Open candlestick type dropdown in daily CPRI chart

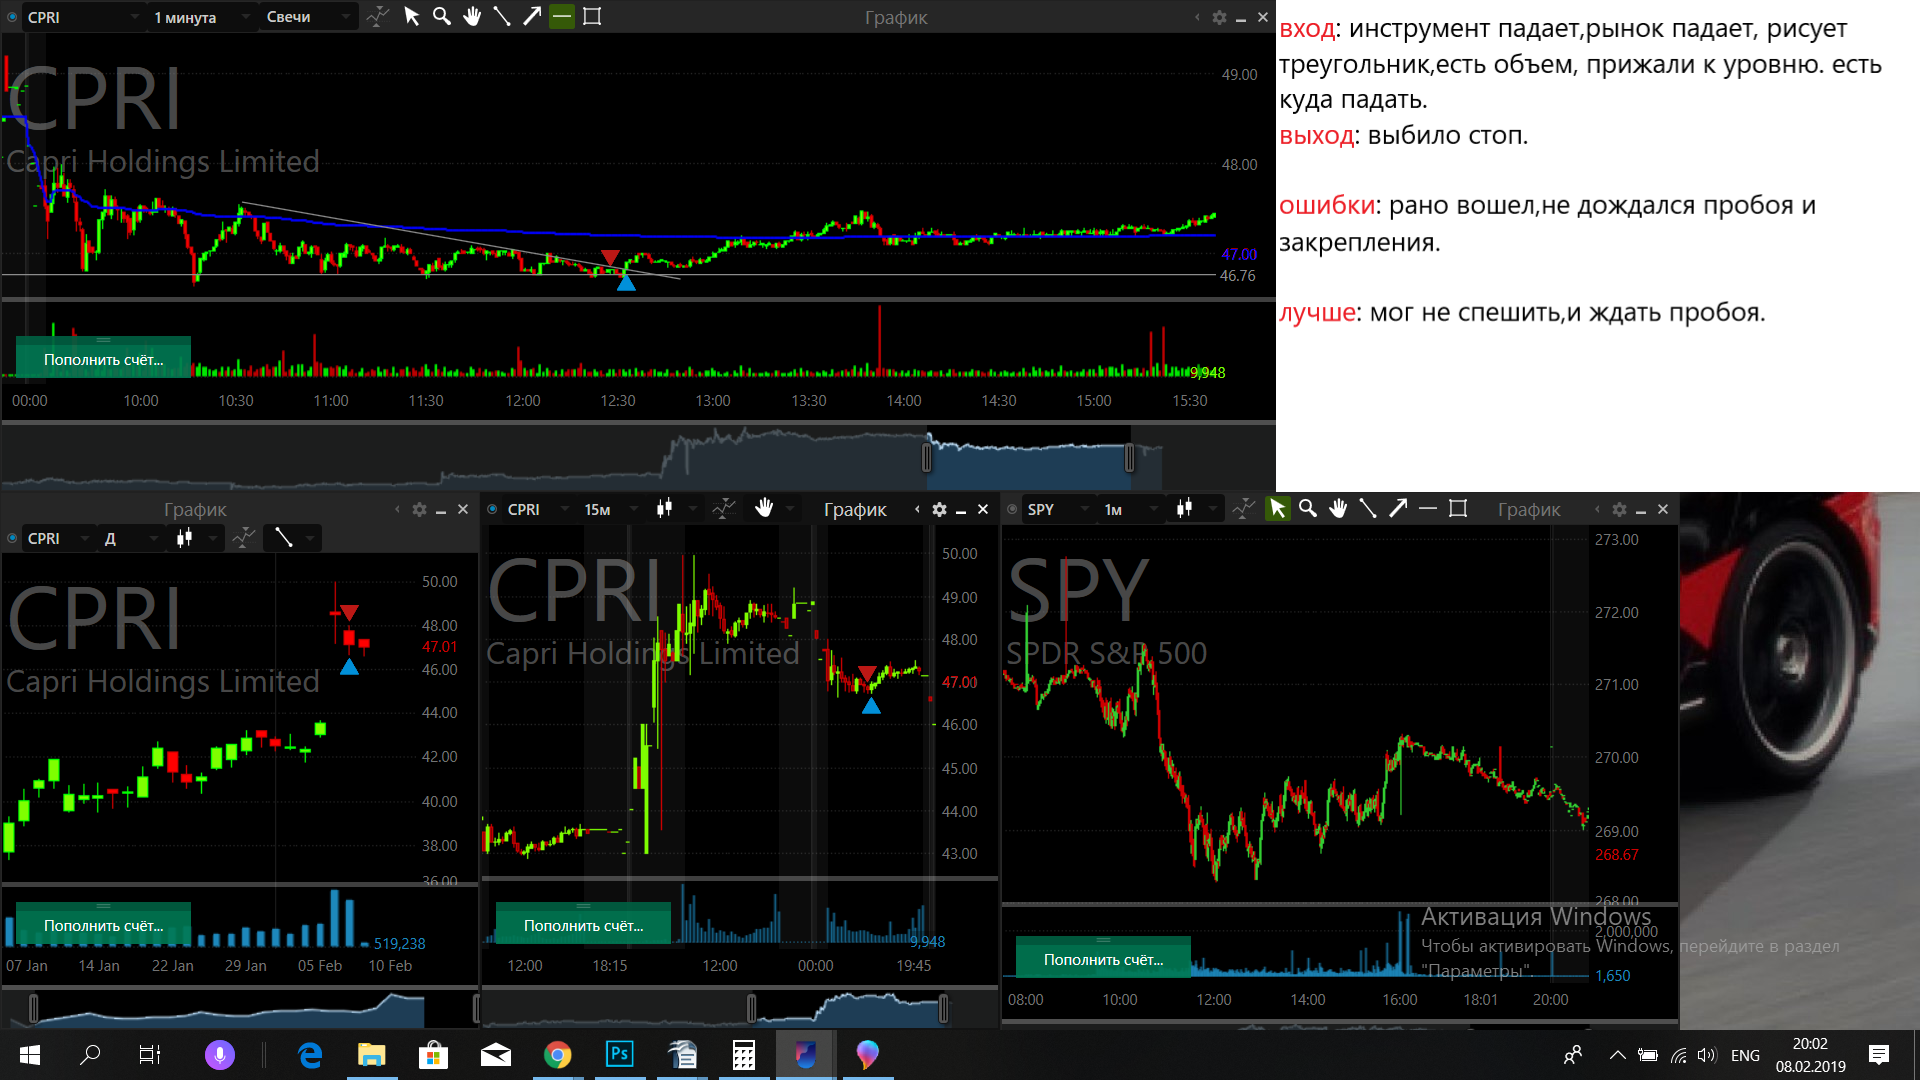tap(196, 538)
